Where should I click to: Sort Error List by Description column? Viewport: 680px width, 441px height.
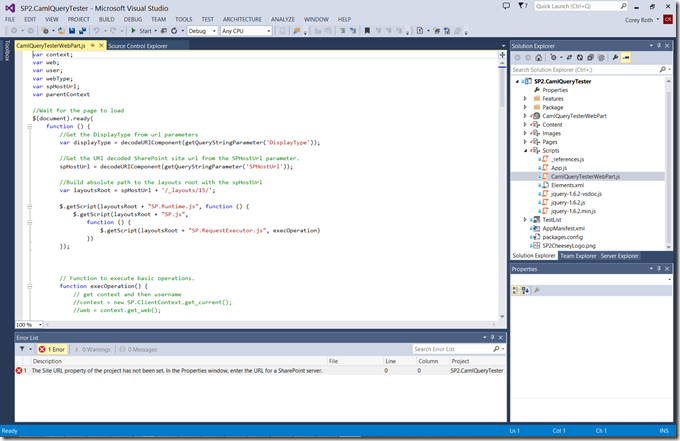coord(179,361)
